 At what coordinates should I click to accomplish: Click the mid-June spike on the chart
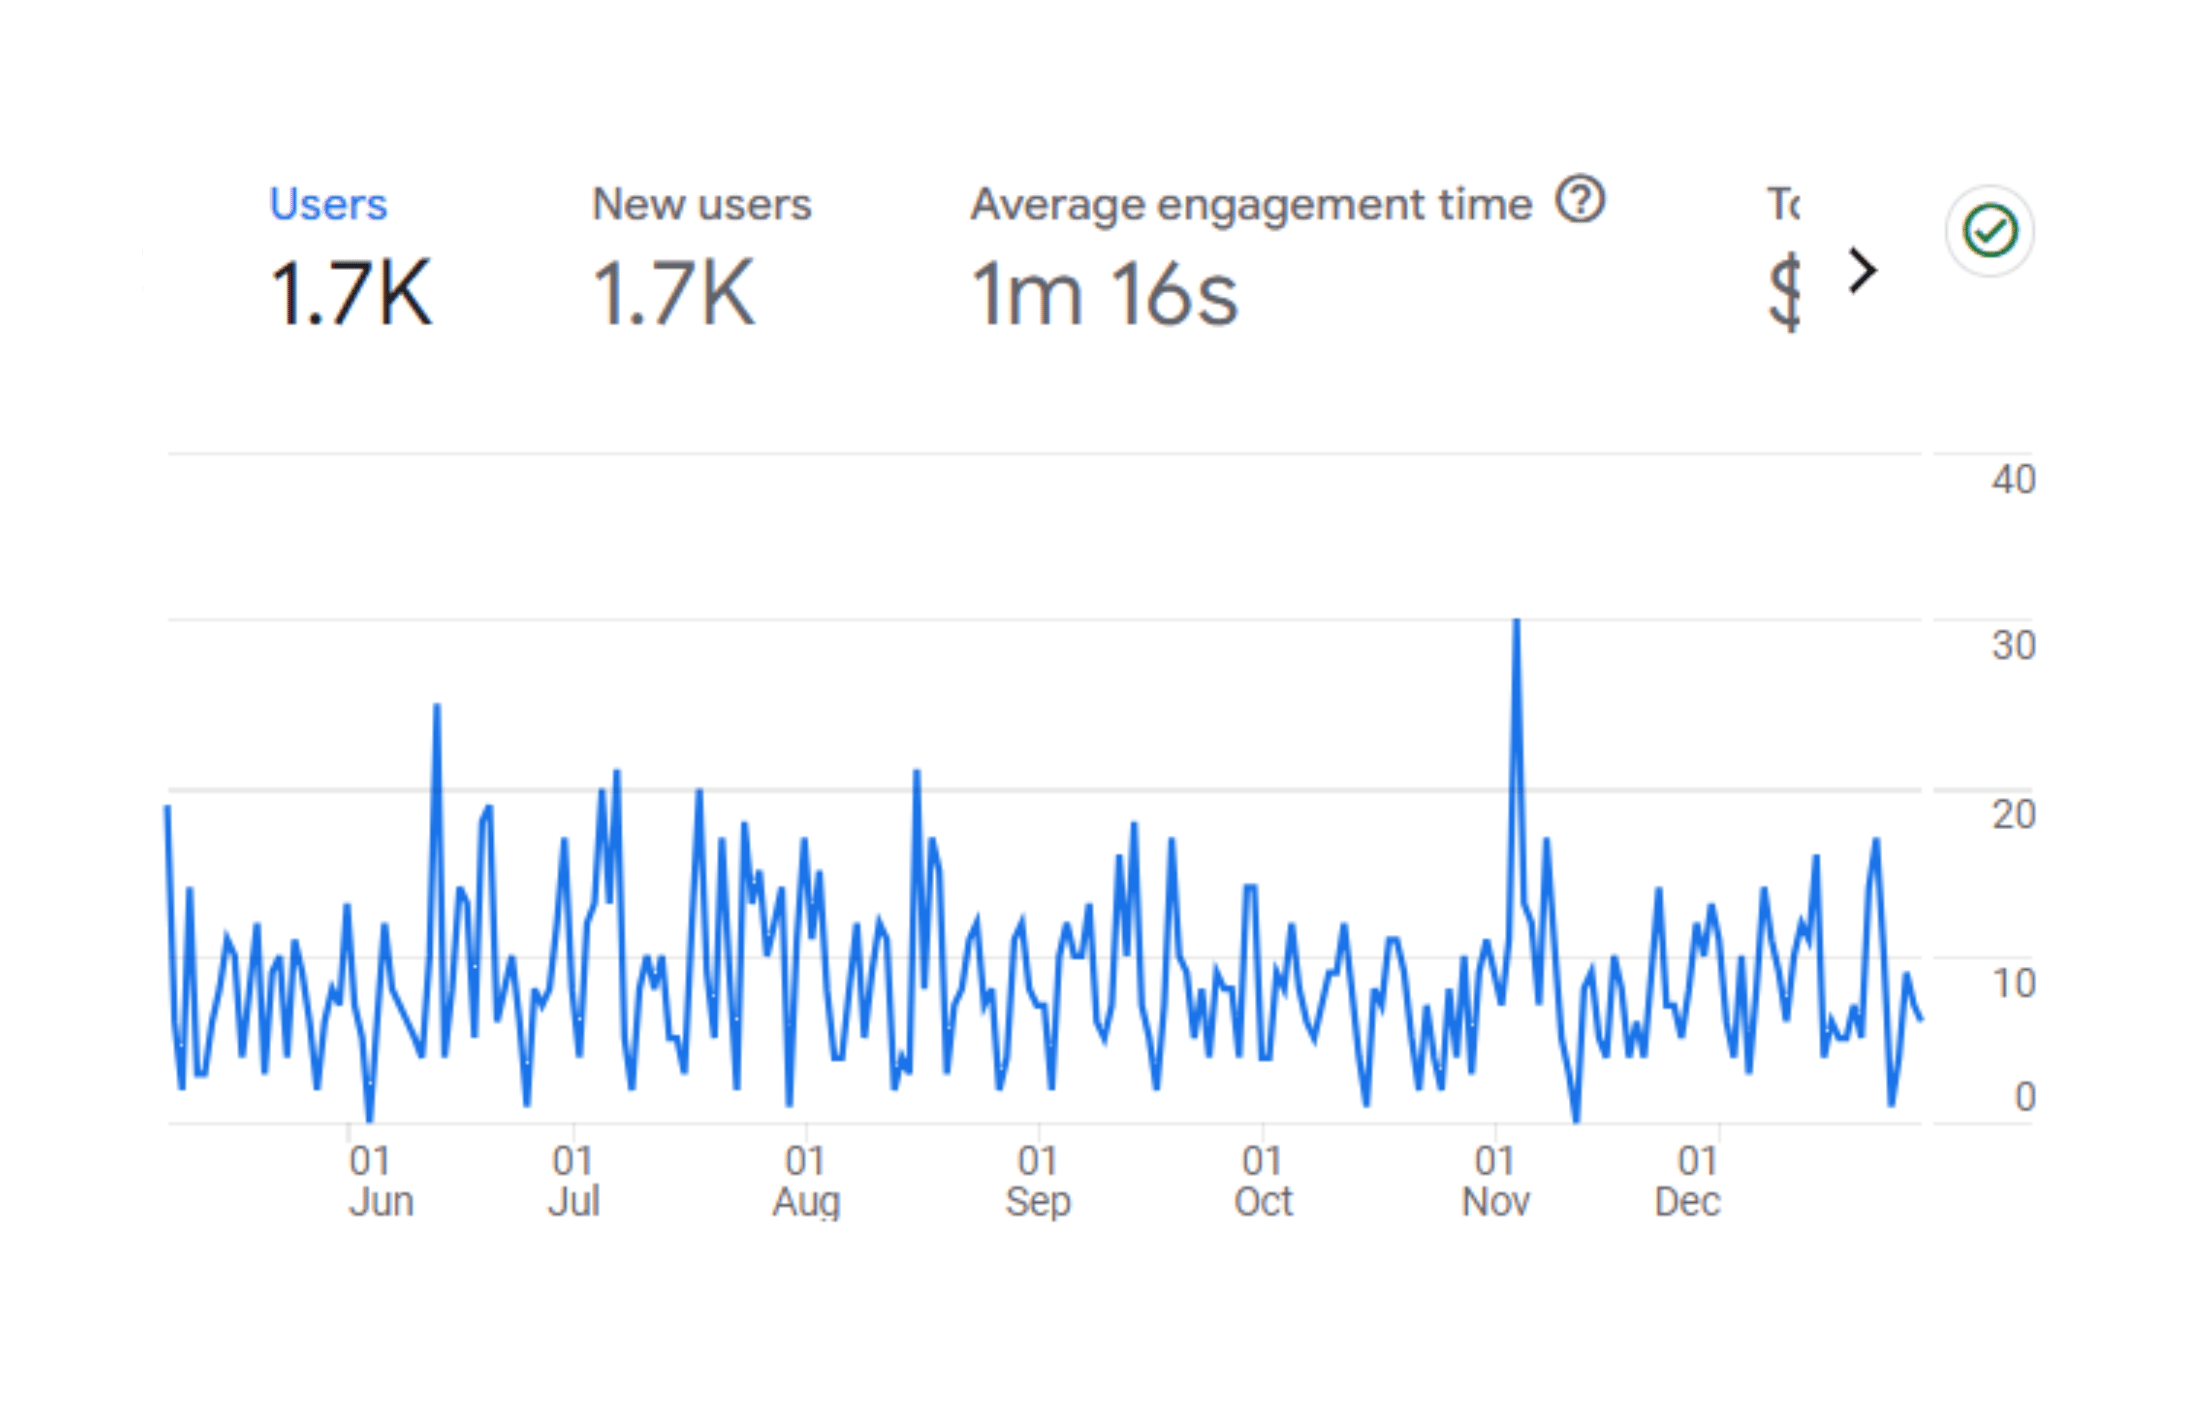(437, 708)
